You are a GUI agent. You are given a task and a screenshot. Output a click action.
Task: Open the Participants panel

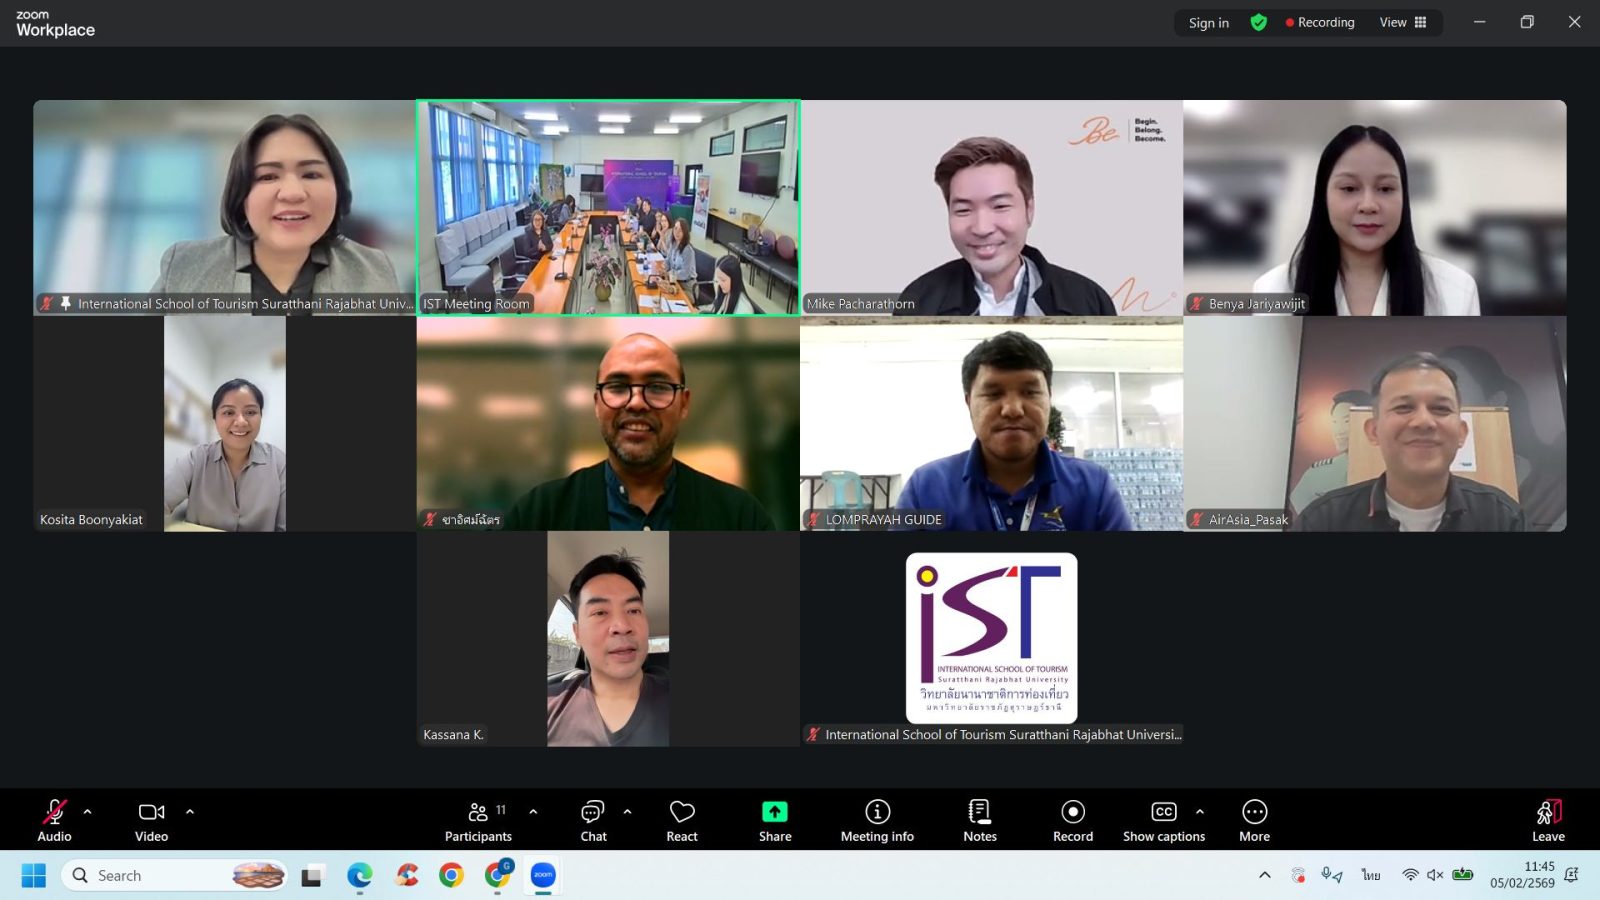478,820
